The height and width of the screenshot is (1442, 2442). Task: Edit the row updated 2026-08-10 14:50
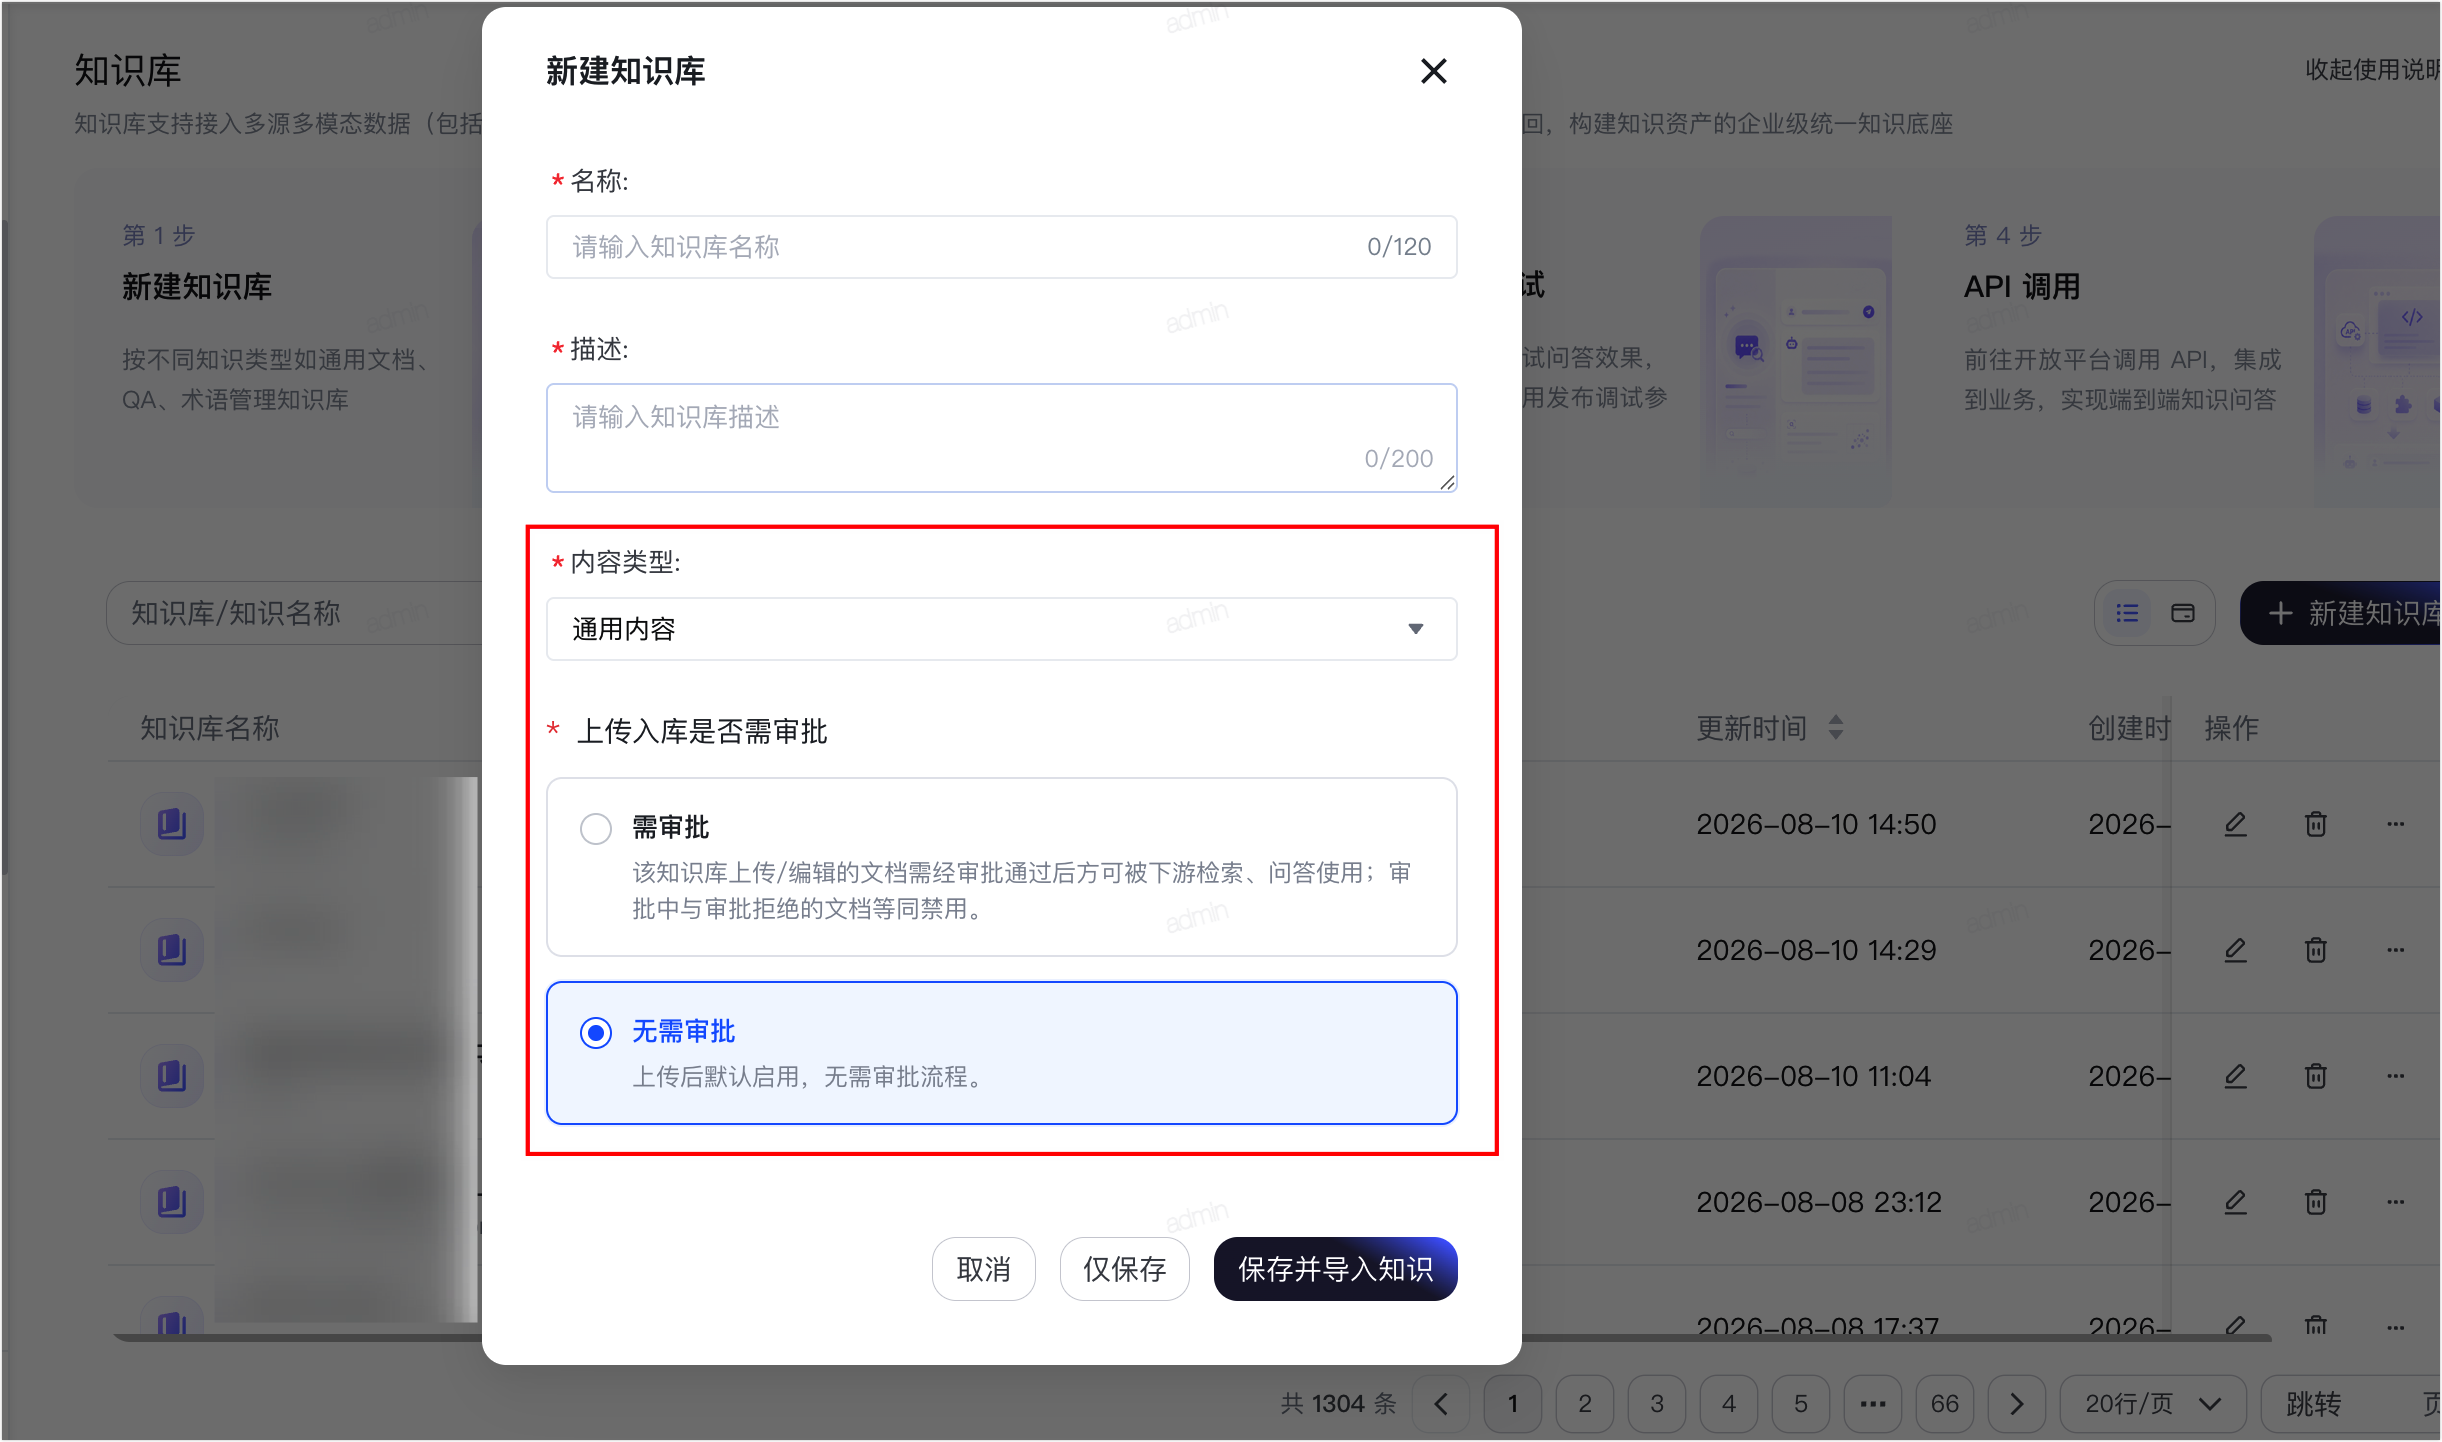(2235, 824)
